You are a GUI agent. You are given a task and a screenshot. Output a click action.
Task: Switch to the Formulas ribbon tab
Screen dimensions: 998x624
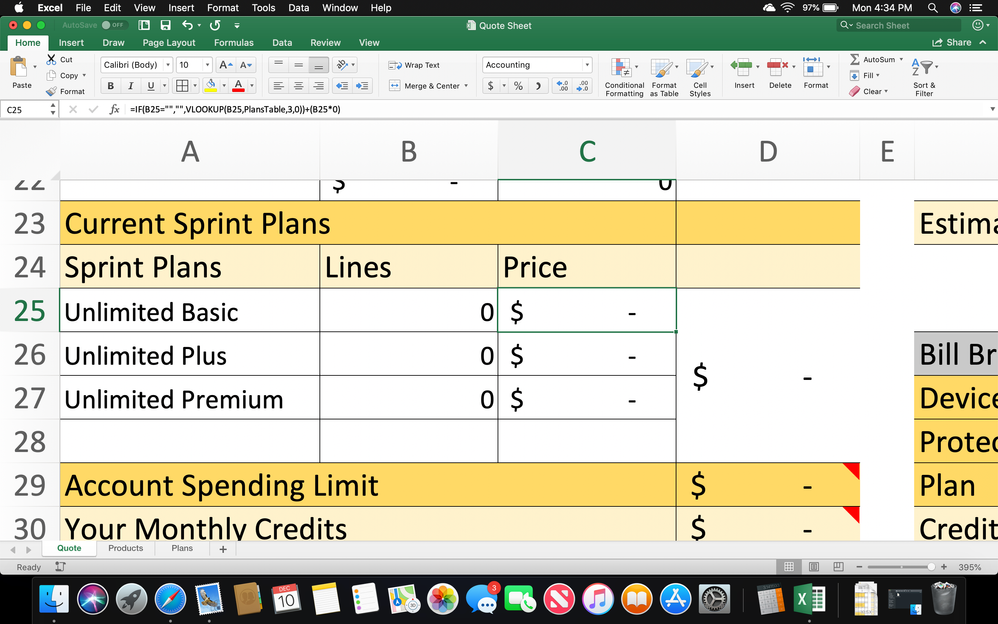coord(233,43)
